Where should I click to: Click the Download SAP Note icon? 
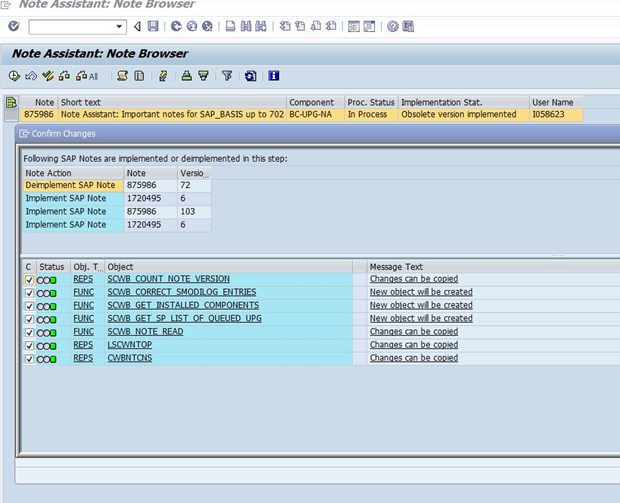64,76
